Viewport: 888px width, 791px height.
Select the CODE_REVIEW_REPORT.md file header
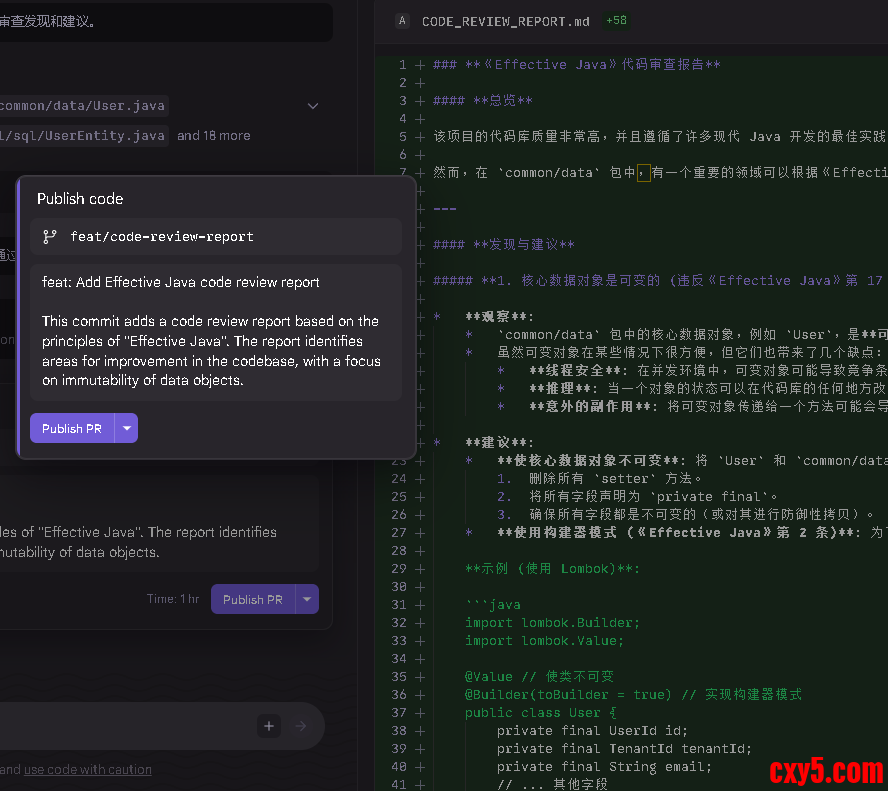[x=506, y=22]
